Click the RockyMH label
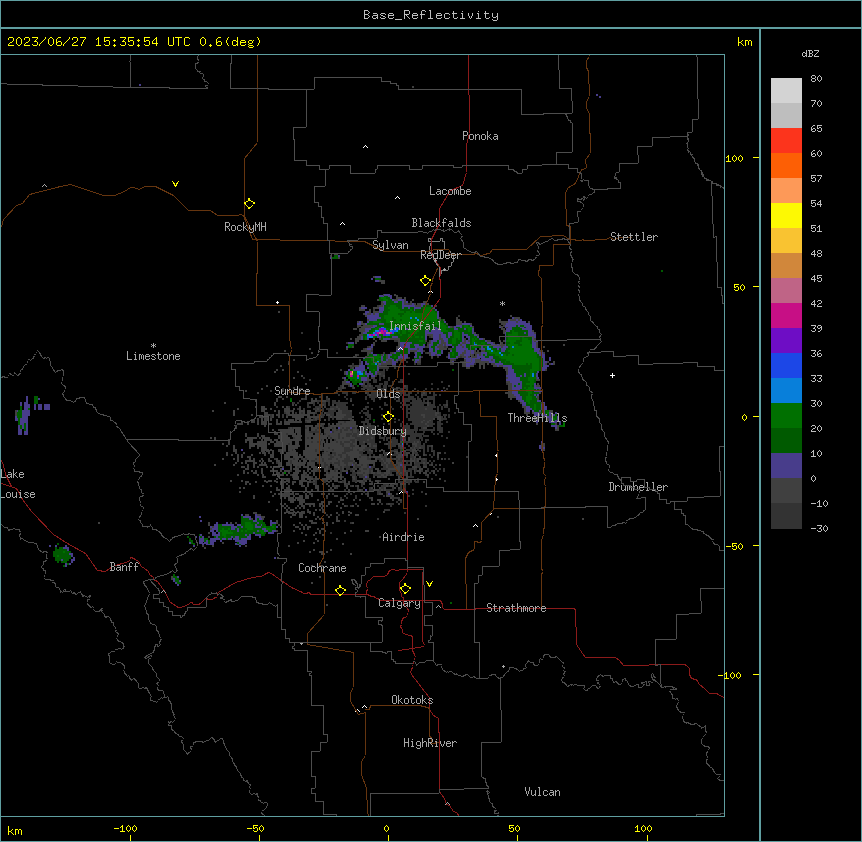 click(x=245, y=227)
